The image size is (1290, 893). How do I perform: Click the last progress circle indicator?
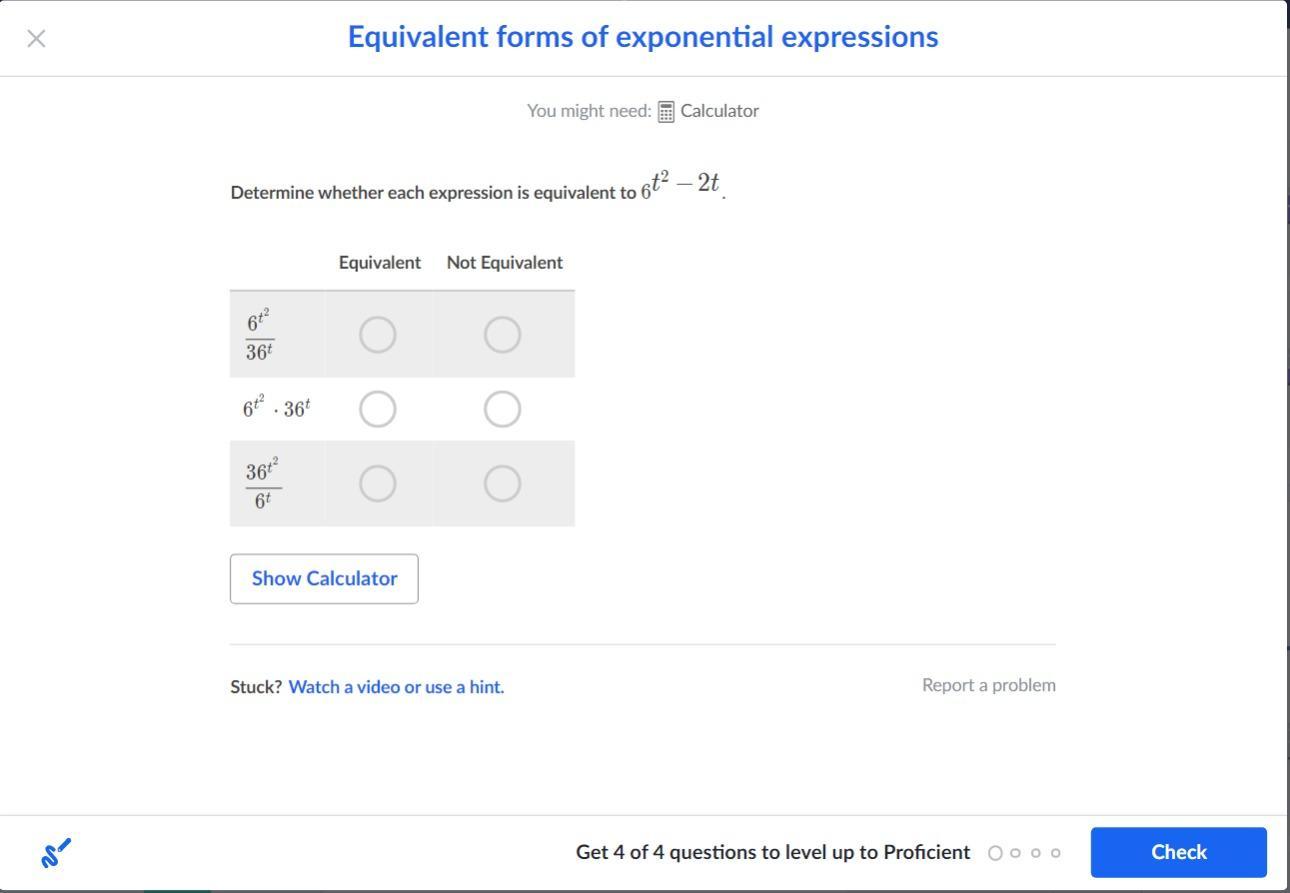1055,853
